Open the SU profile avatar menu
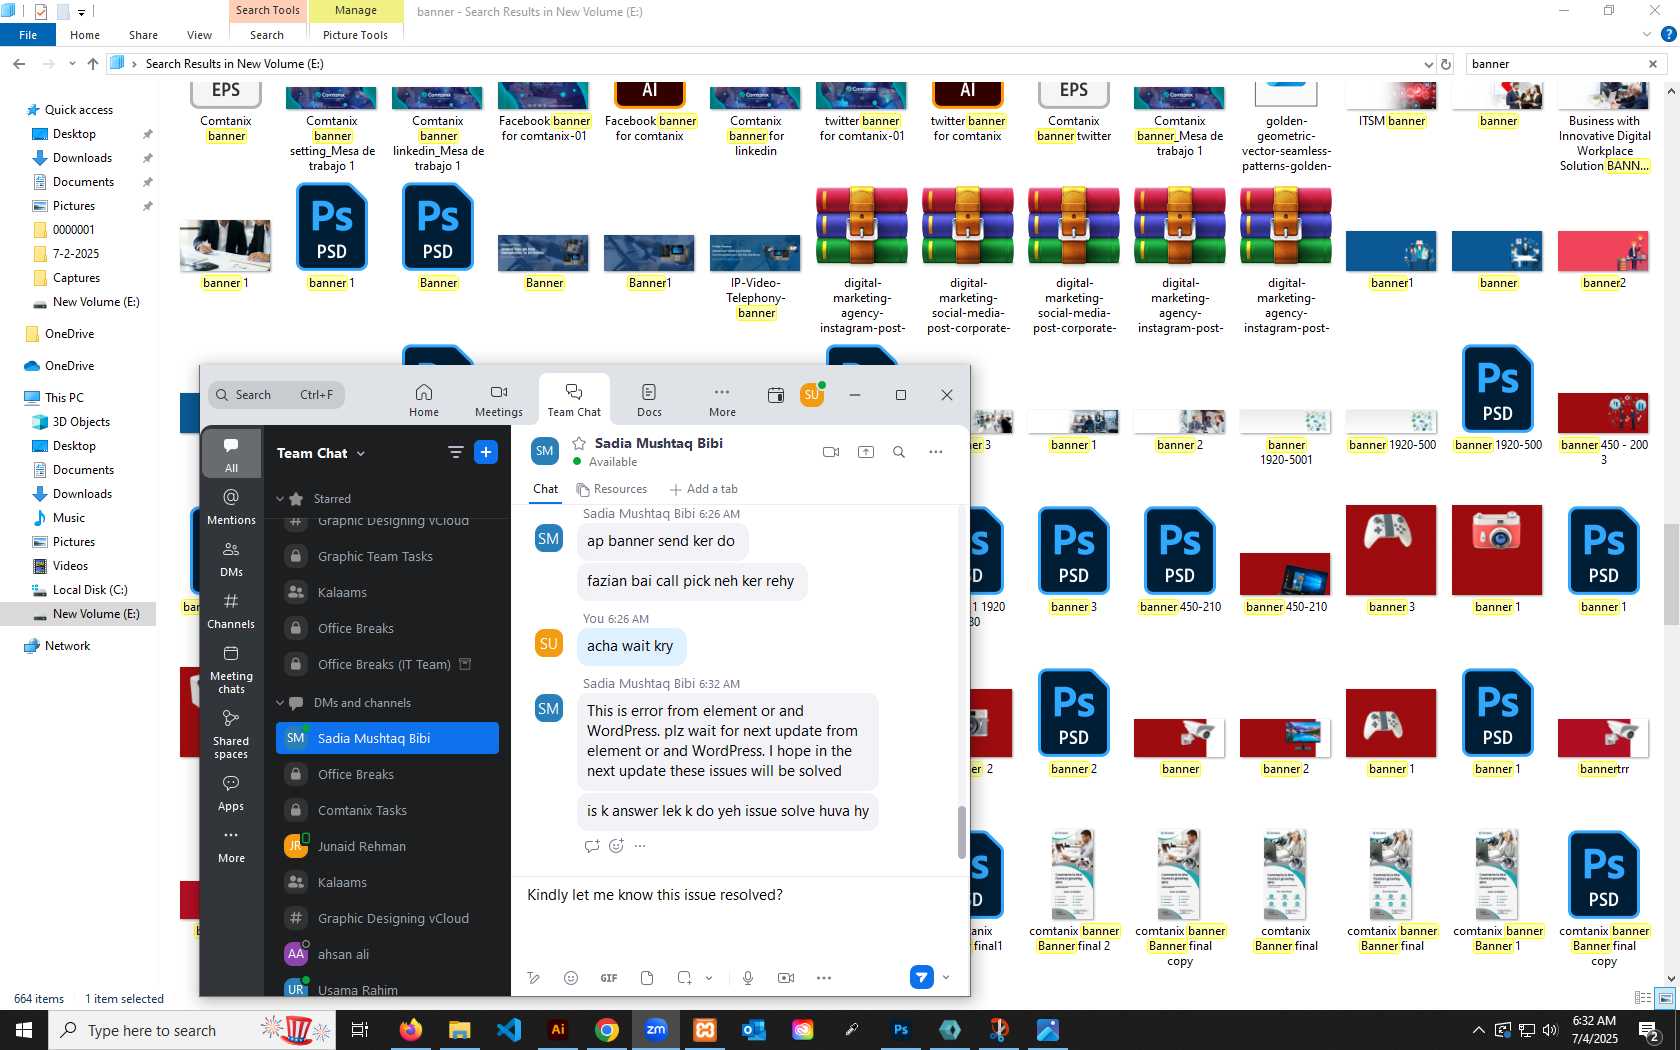The image size is (1680, 1050). pyautogui.click(x=812, y=395)
